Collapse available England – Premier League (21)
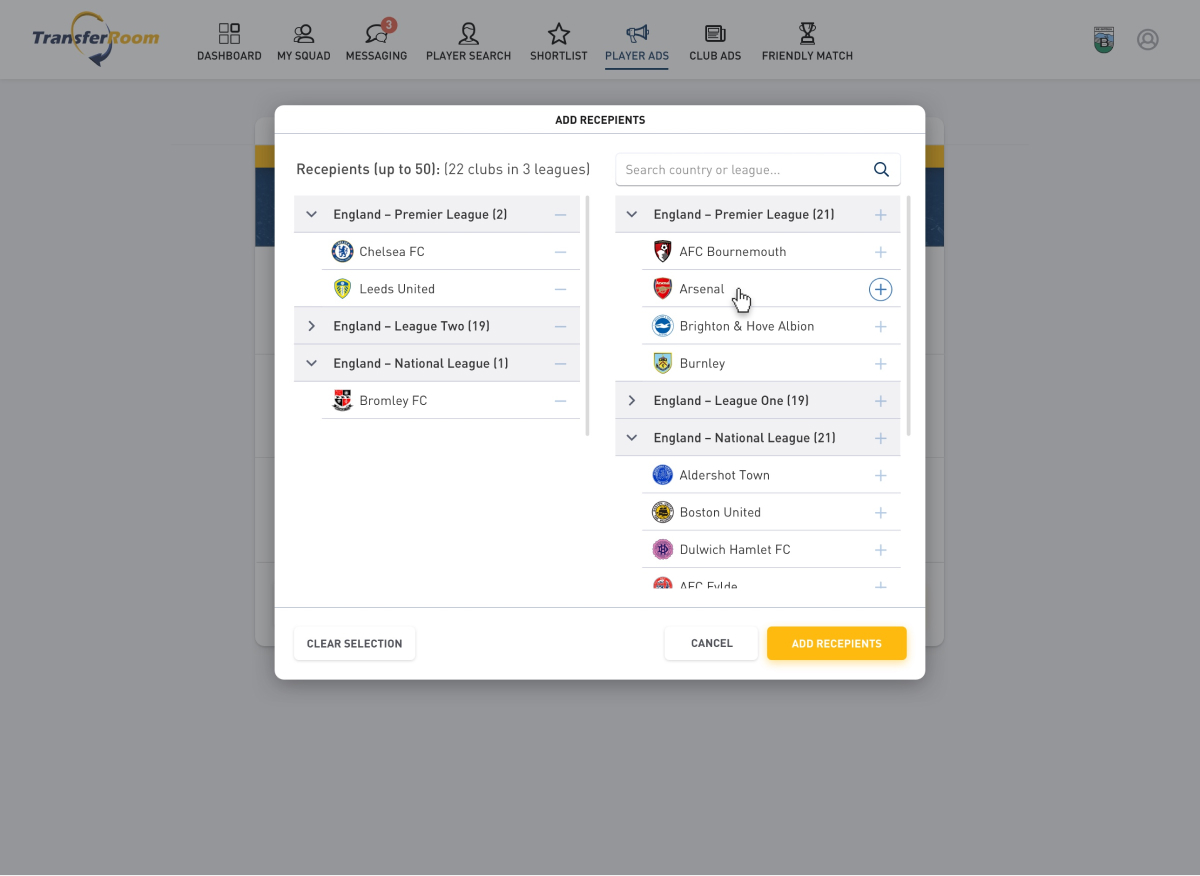The height and width of the screenshot is (876, 1200). (x=631, y=215)
